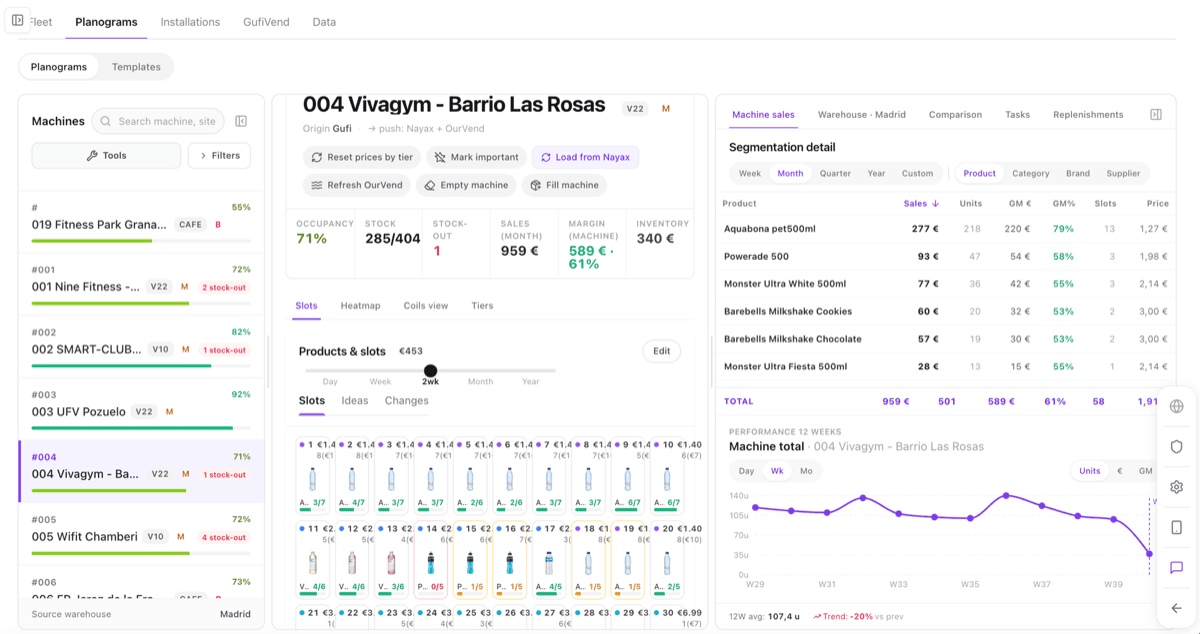Viewport: 1200px width, 634px height.
Task: Select the Quarter segmentation period
Action: (x=835, y=173)
